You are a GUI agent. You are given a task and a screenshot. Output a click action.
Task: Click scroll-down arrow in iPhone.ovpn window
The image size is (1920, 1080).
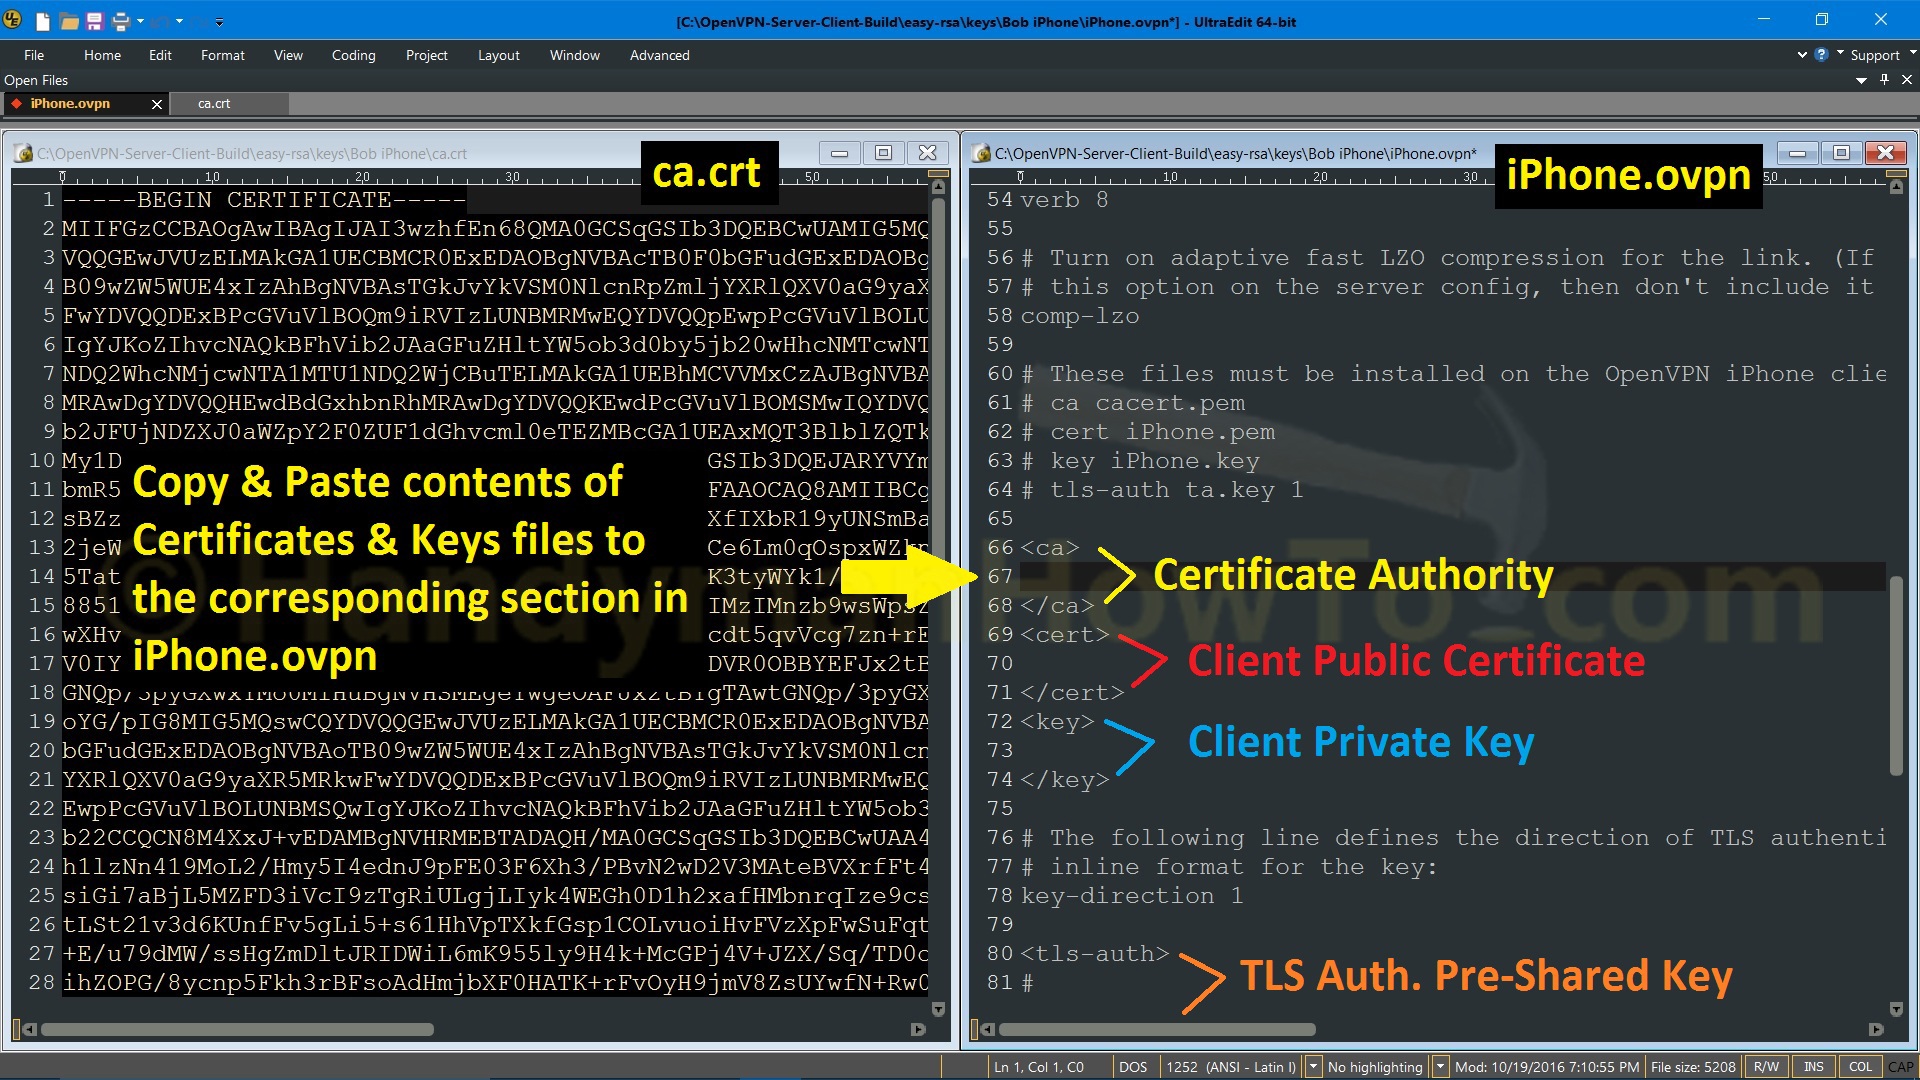pyautogui.click(x=1896, y=1009)
